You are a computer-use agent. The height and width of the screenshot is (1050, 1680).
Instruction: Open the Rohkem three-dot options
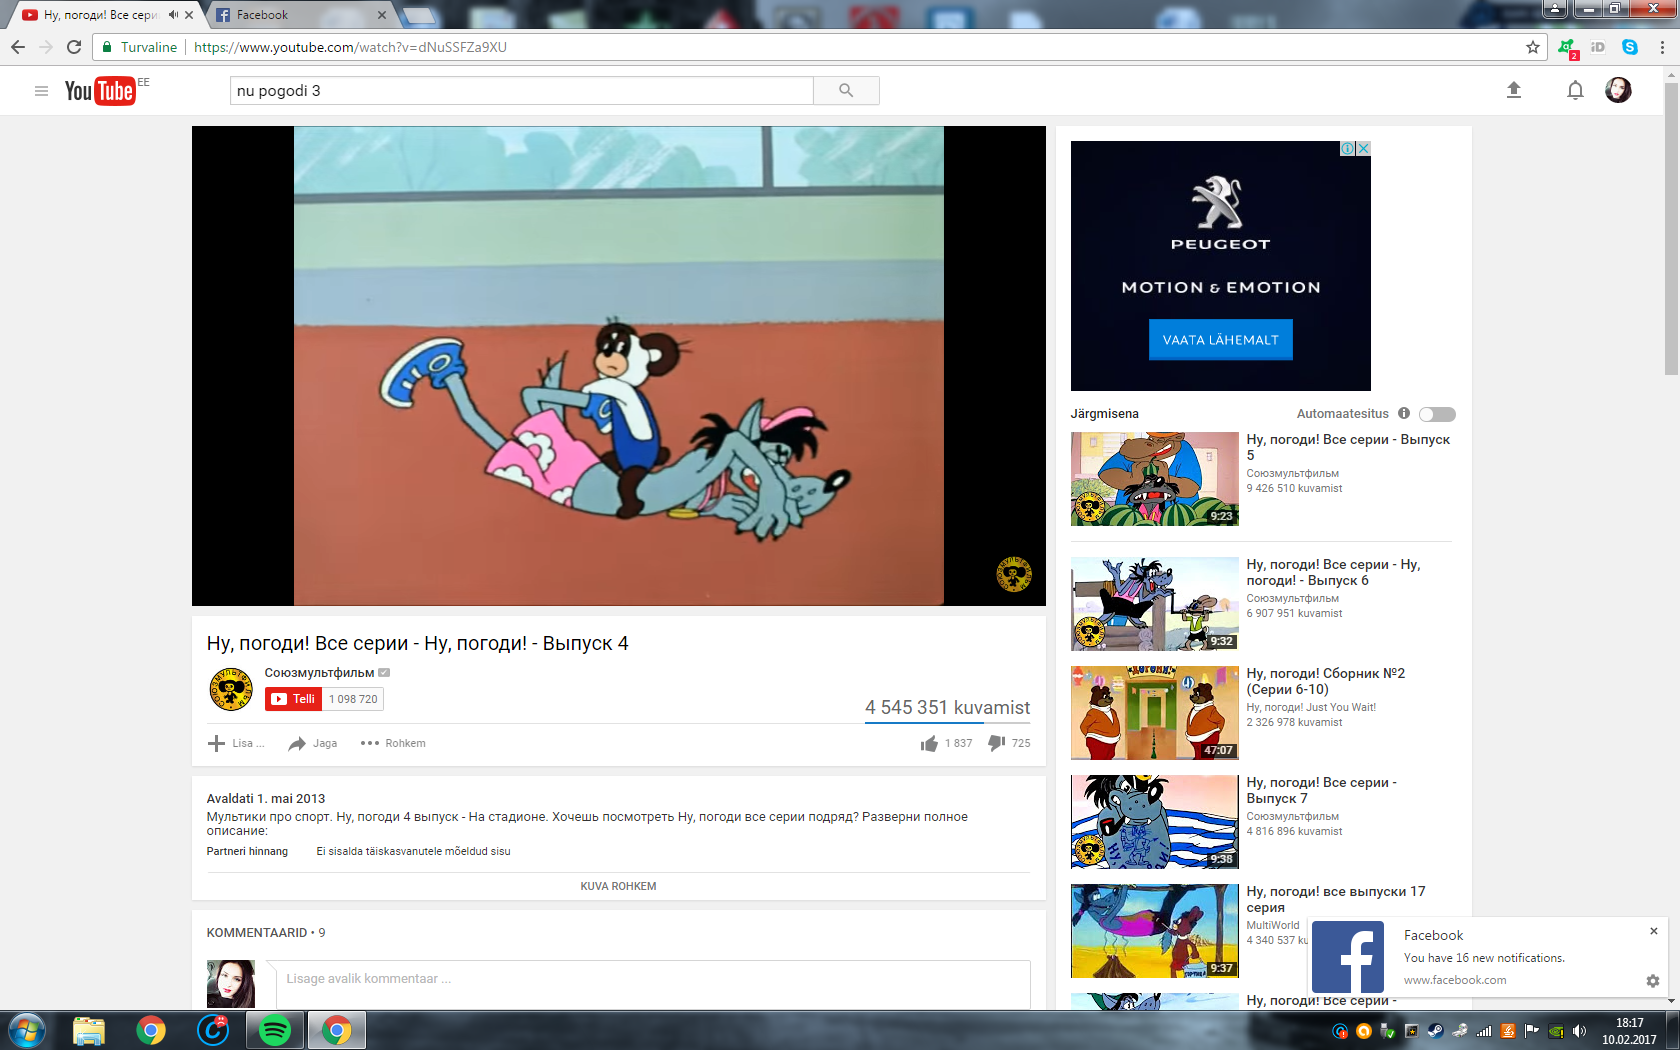click(x=393, y=743)
